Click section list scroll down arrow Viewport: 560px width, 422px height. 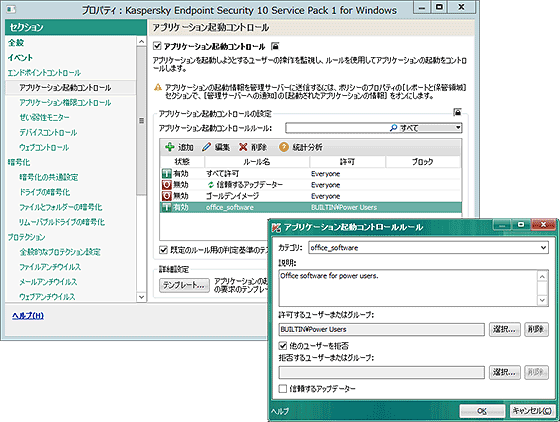click(141, 297)
